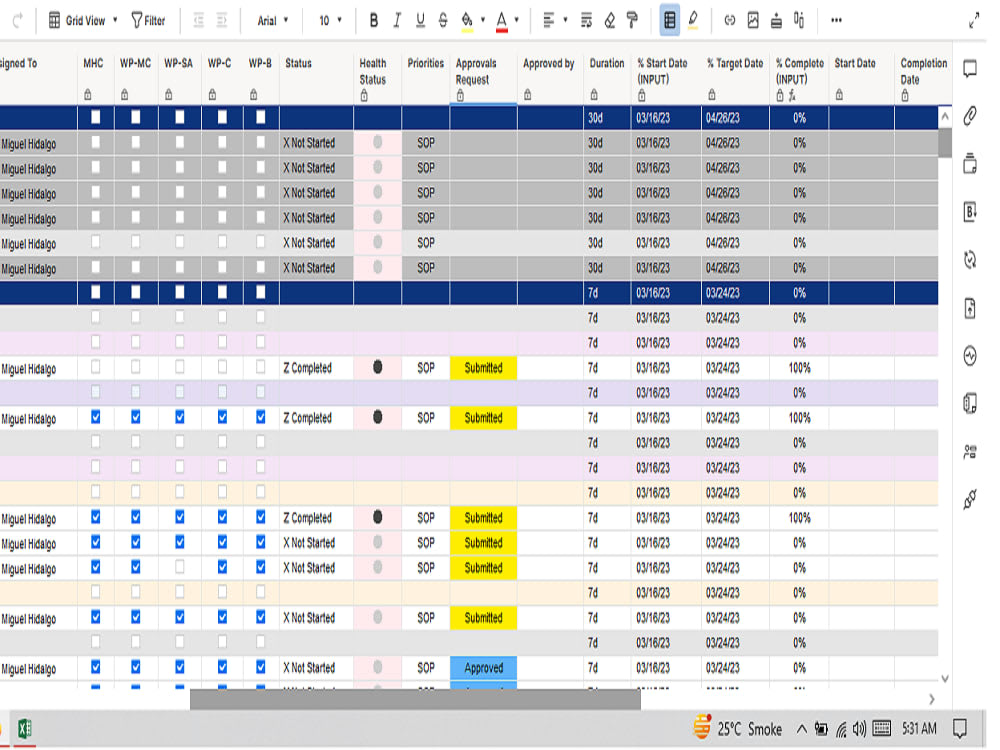The width and height of the screenshot is (1000, 750).
Task: Clear cell formatting with the eraser icon
Action: [x=608, y=18]
